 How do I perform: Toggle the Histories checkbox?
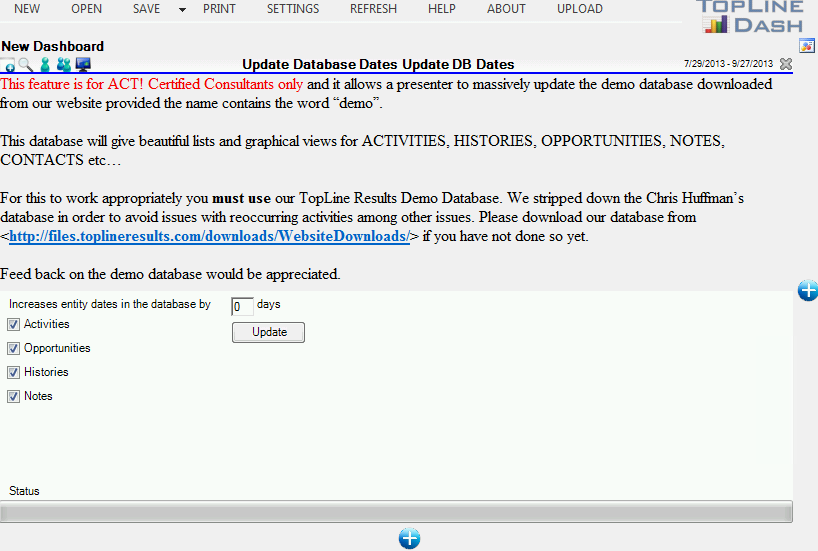(x=14, y=373)
